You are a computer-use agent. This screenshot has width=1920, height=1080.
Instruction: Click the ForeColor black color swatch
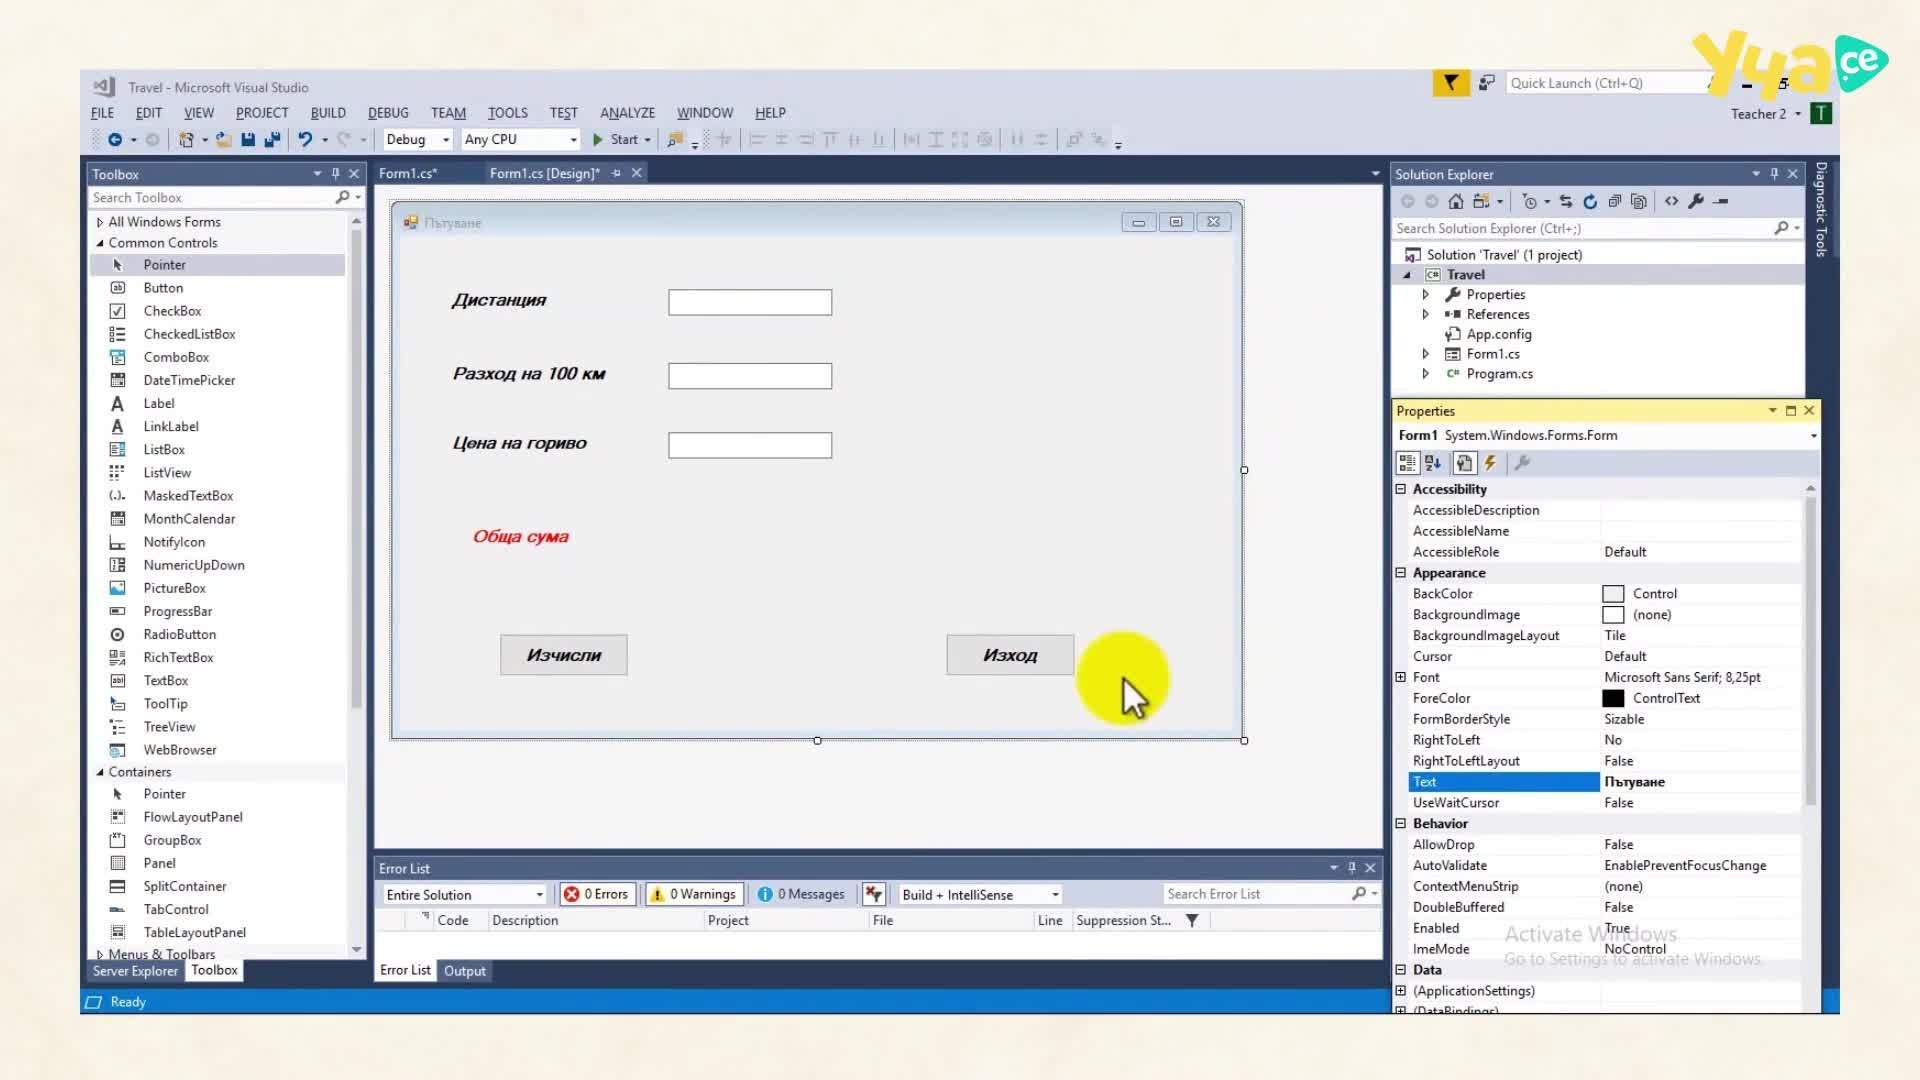[x=1613, y=699]
